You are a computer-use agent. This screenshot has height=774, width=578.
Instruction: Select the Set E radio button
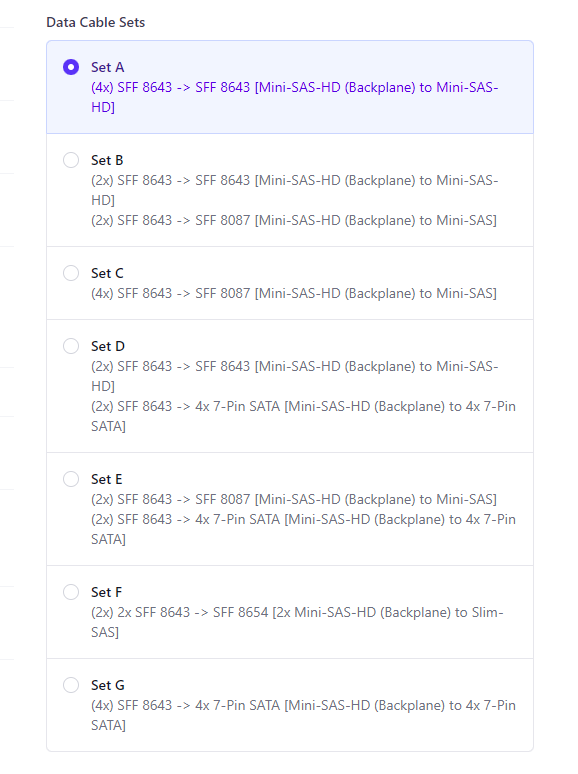pyautogui.click(x=71, y=479)
